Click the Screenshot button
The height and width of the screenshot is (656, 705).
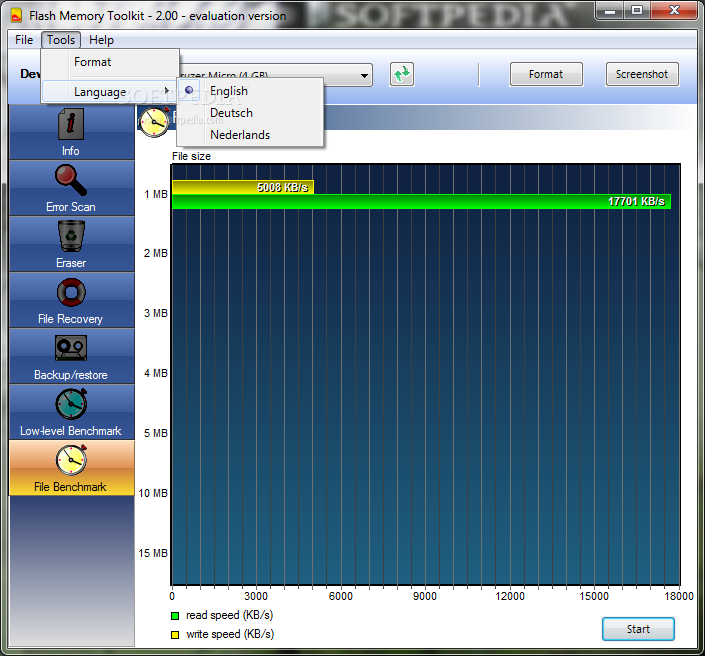coord(642,74)
